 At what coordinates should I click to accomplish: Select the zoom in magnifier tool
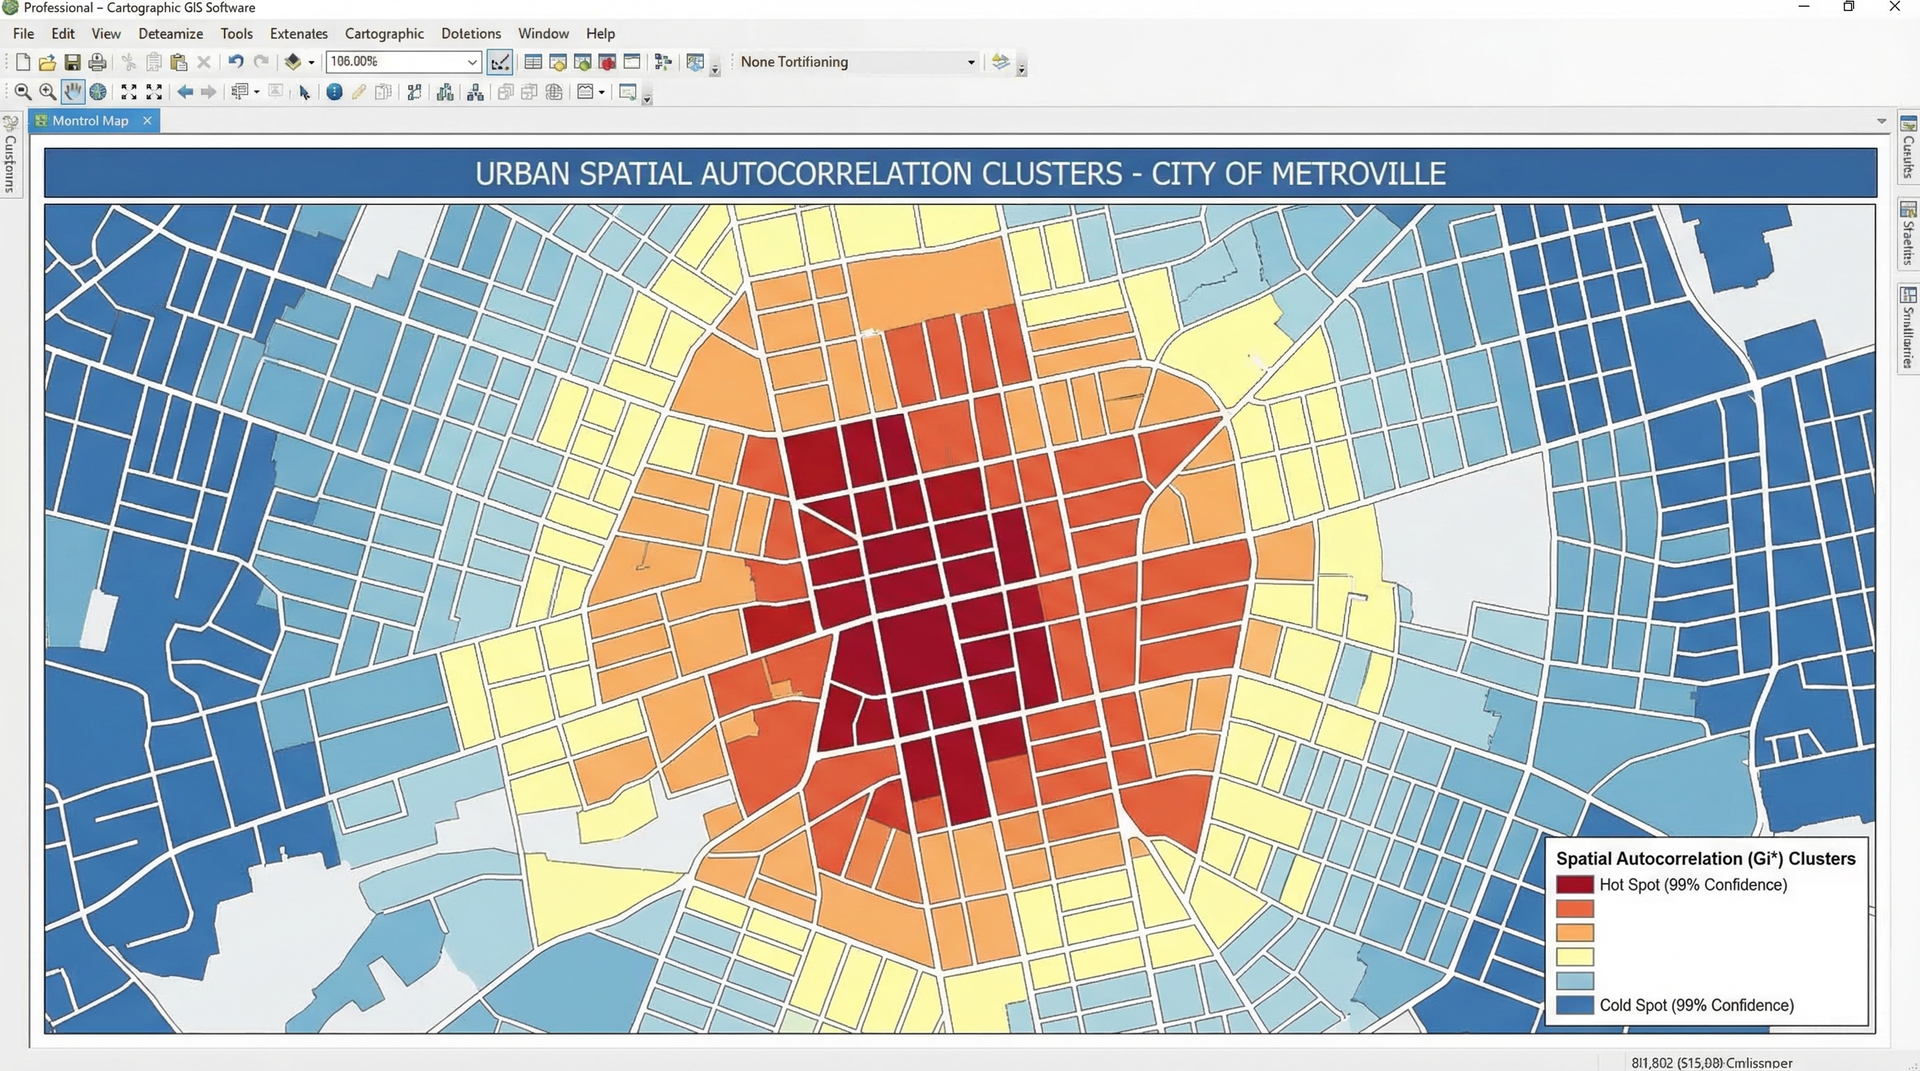[47, 92]
